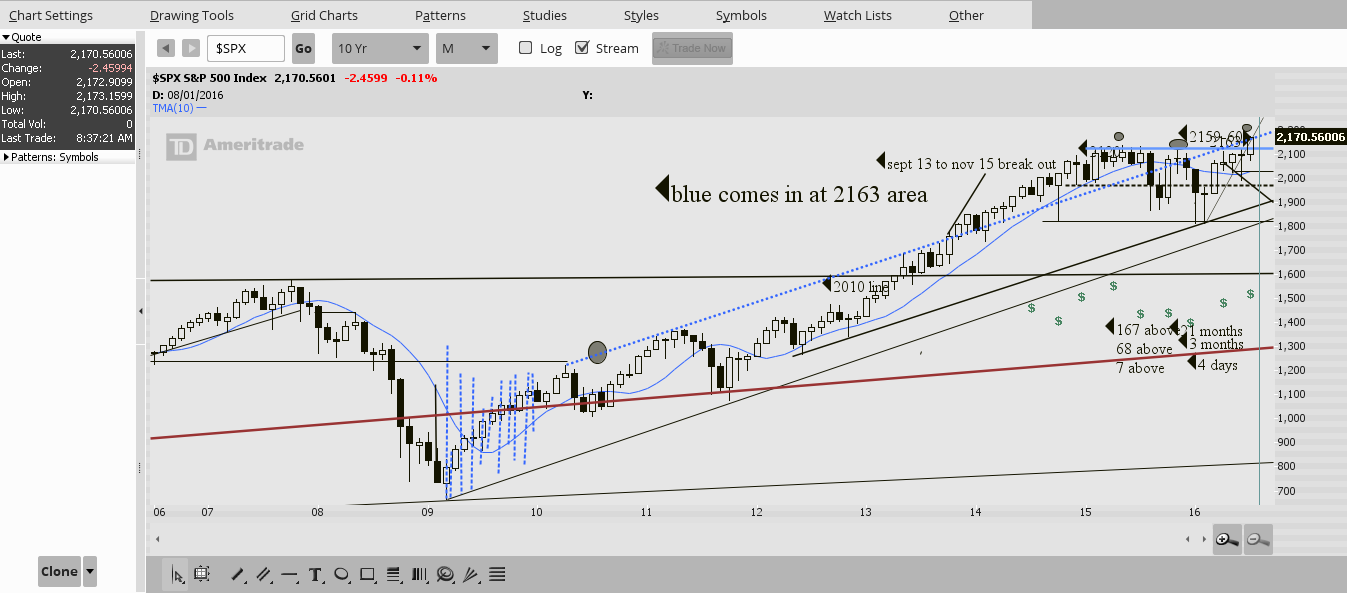Select the fan lines tool
The image size is (1347, 593).
471,574
